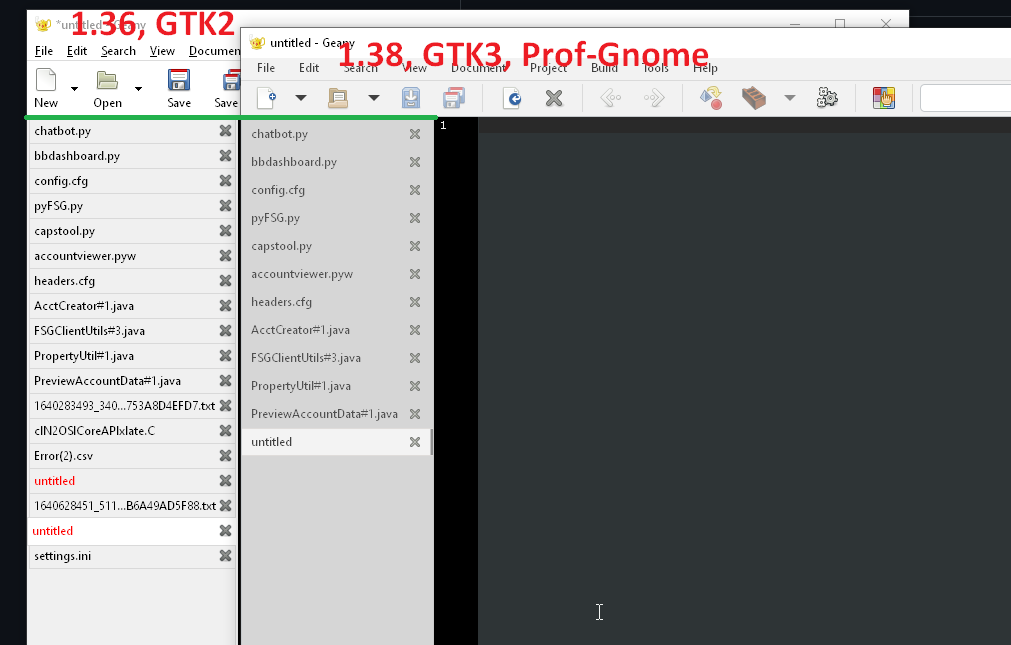The image size is (1011, 645).
Task: Click the Save toolbar icon in Geany 1.36
Action: 179,80
